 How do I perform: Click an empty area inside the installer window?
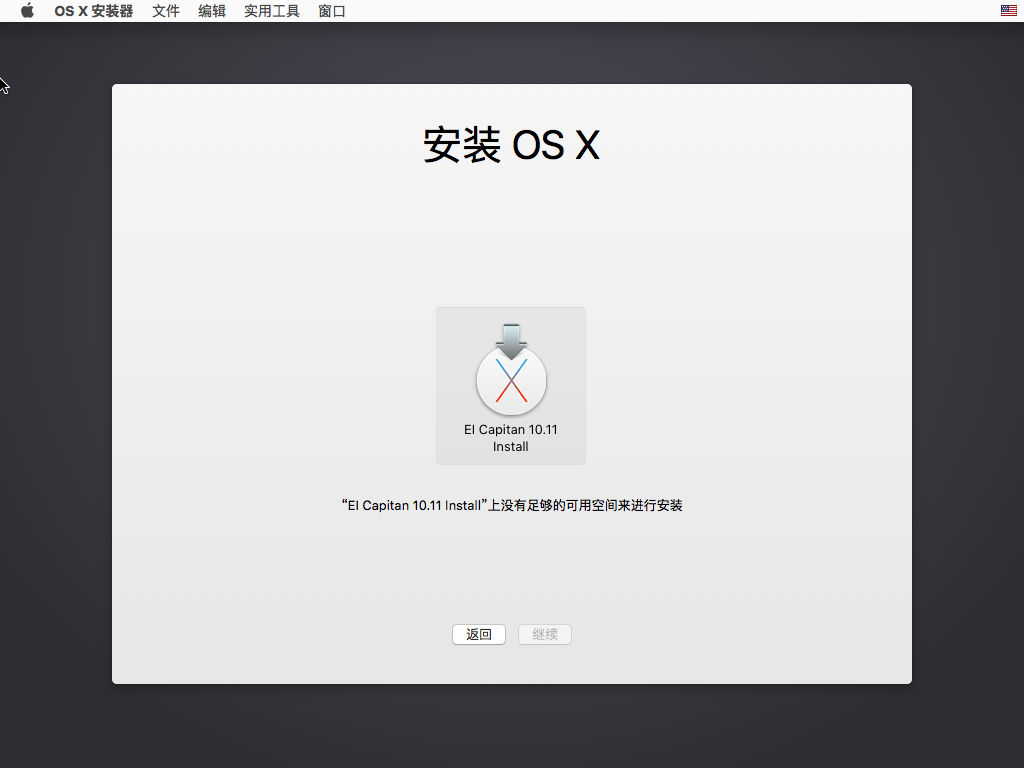pyautogui.click(x=250, y=350)
